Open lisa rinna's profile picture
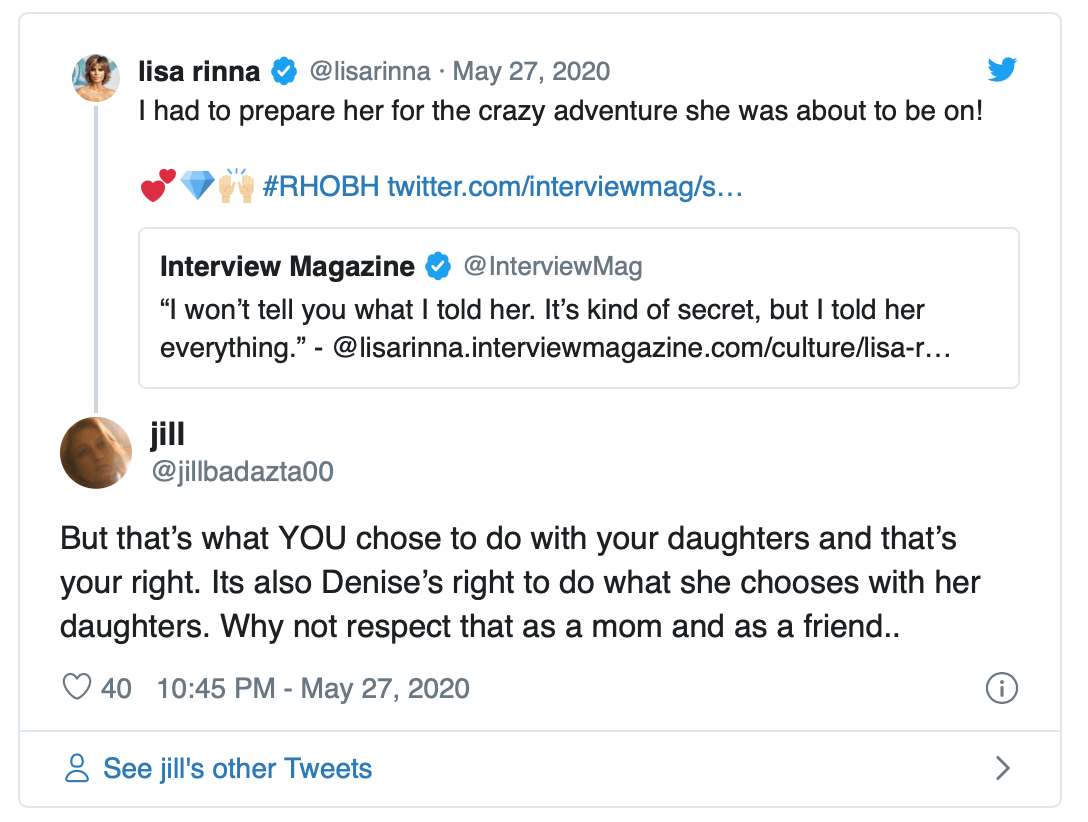The image size is (1088, 822). (97, 78)
